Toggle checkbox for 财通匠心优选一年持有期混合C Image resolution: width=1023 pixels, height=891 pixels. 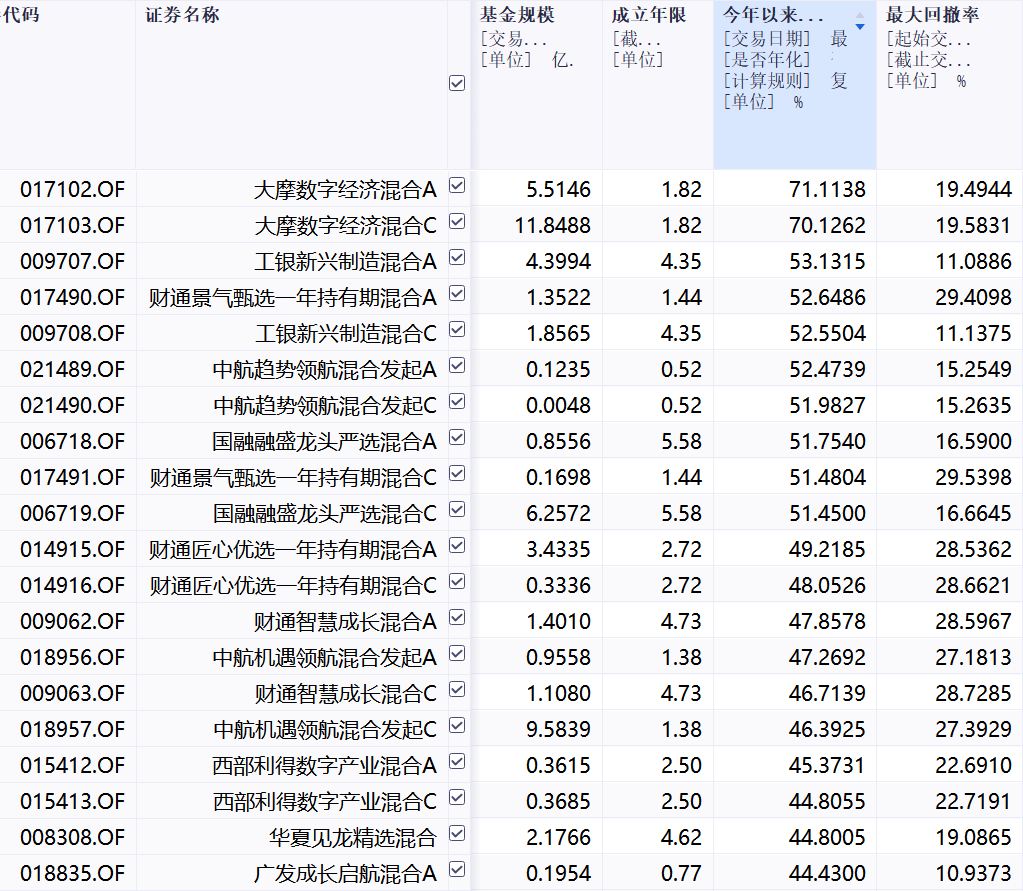coord(457,581)
